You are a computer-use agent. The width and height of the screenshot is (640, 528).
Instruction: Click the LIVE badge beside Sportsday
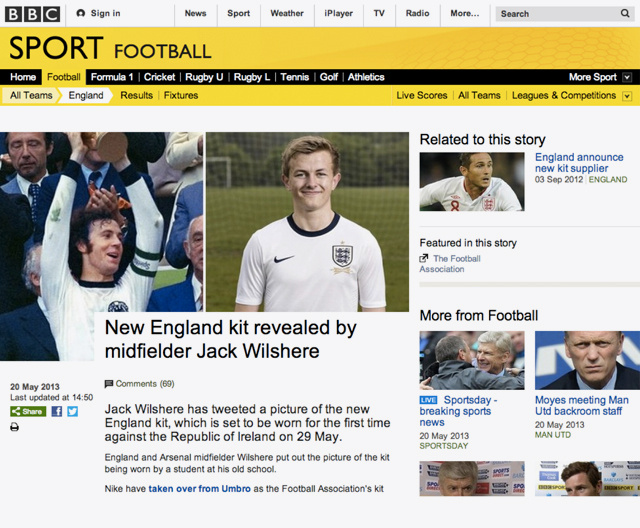click(428, 400)
